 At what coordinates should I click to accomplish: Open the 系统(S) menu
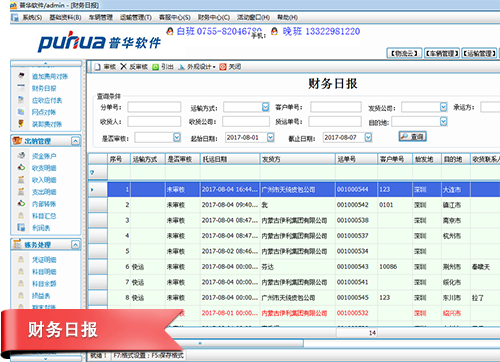tap(32, 17)
